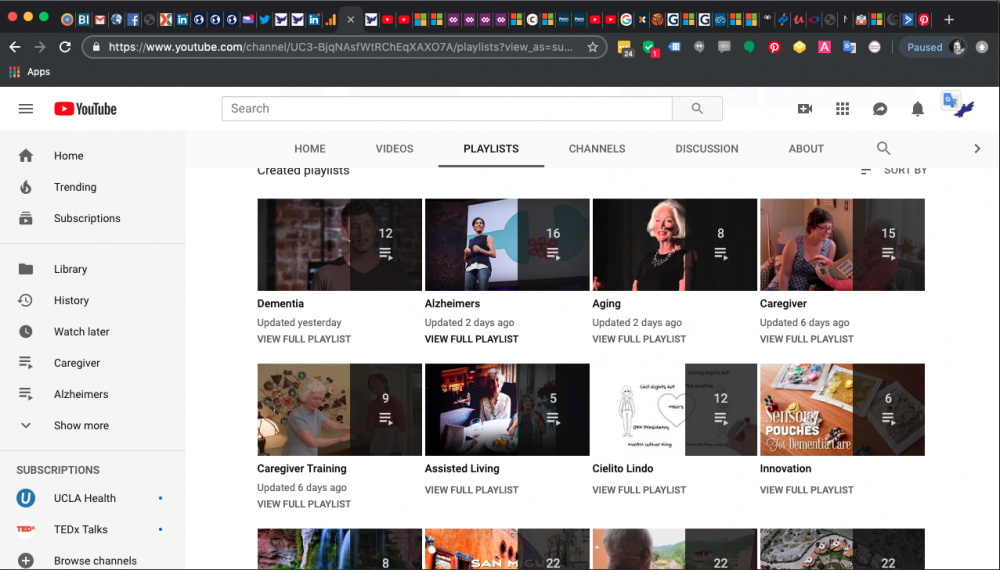Open UCLA Health subscription

pyautogui.click(x=85, y=498)
